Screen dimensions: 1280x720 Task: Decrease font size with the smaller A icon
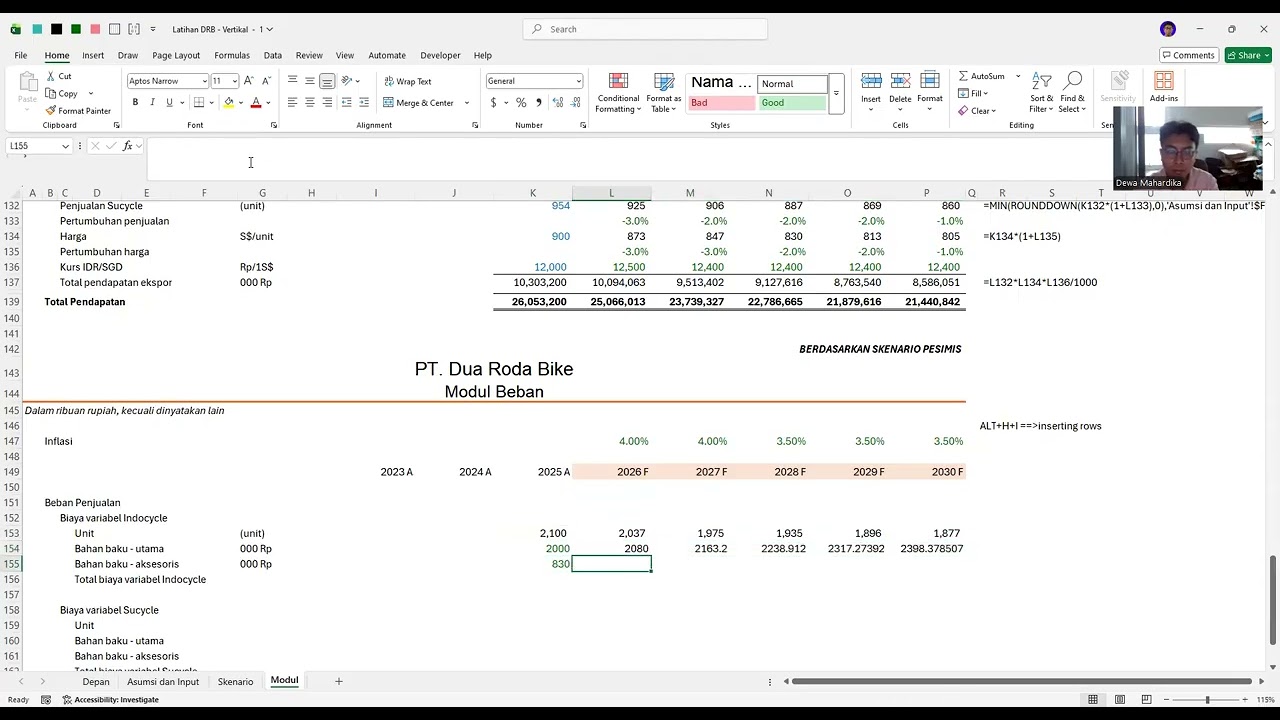pyautogui.click(x=265, y=81)
